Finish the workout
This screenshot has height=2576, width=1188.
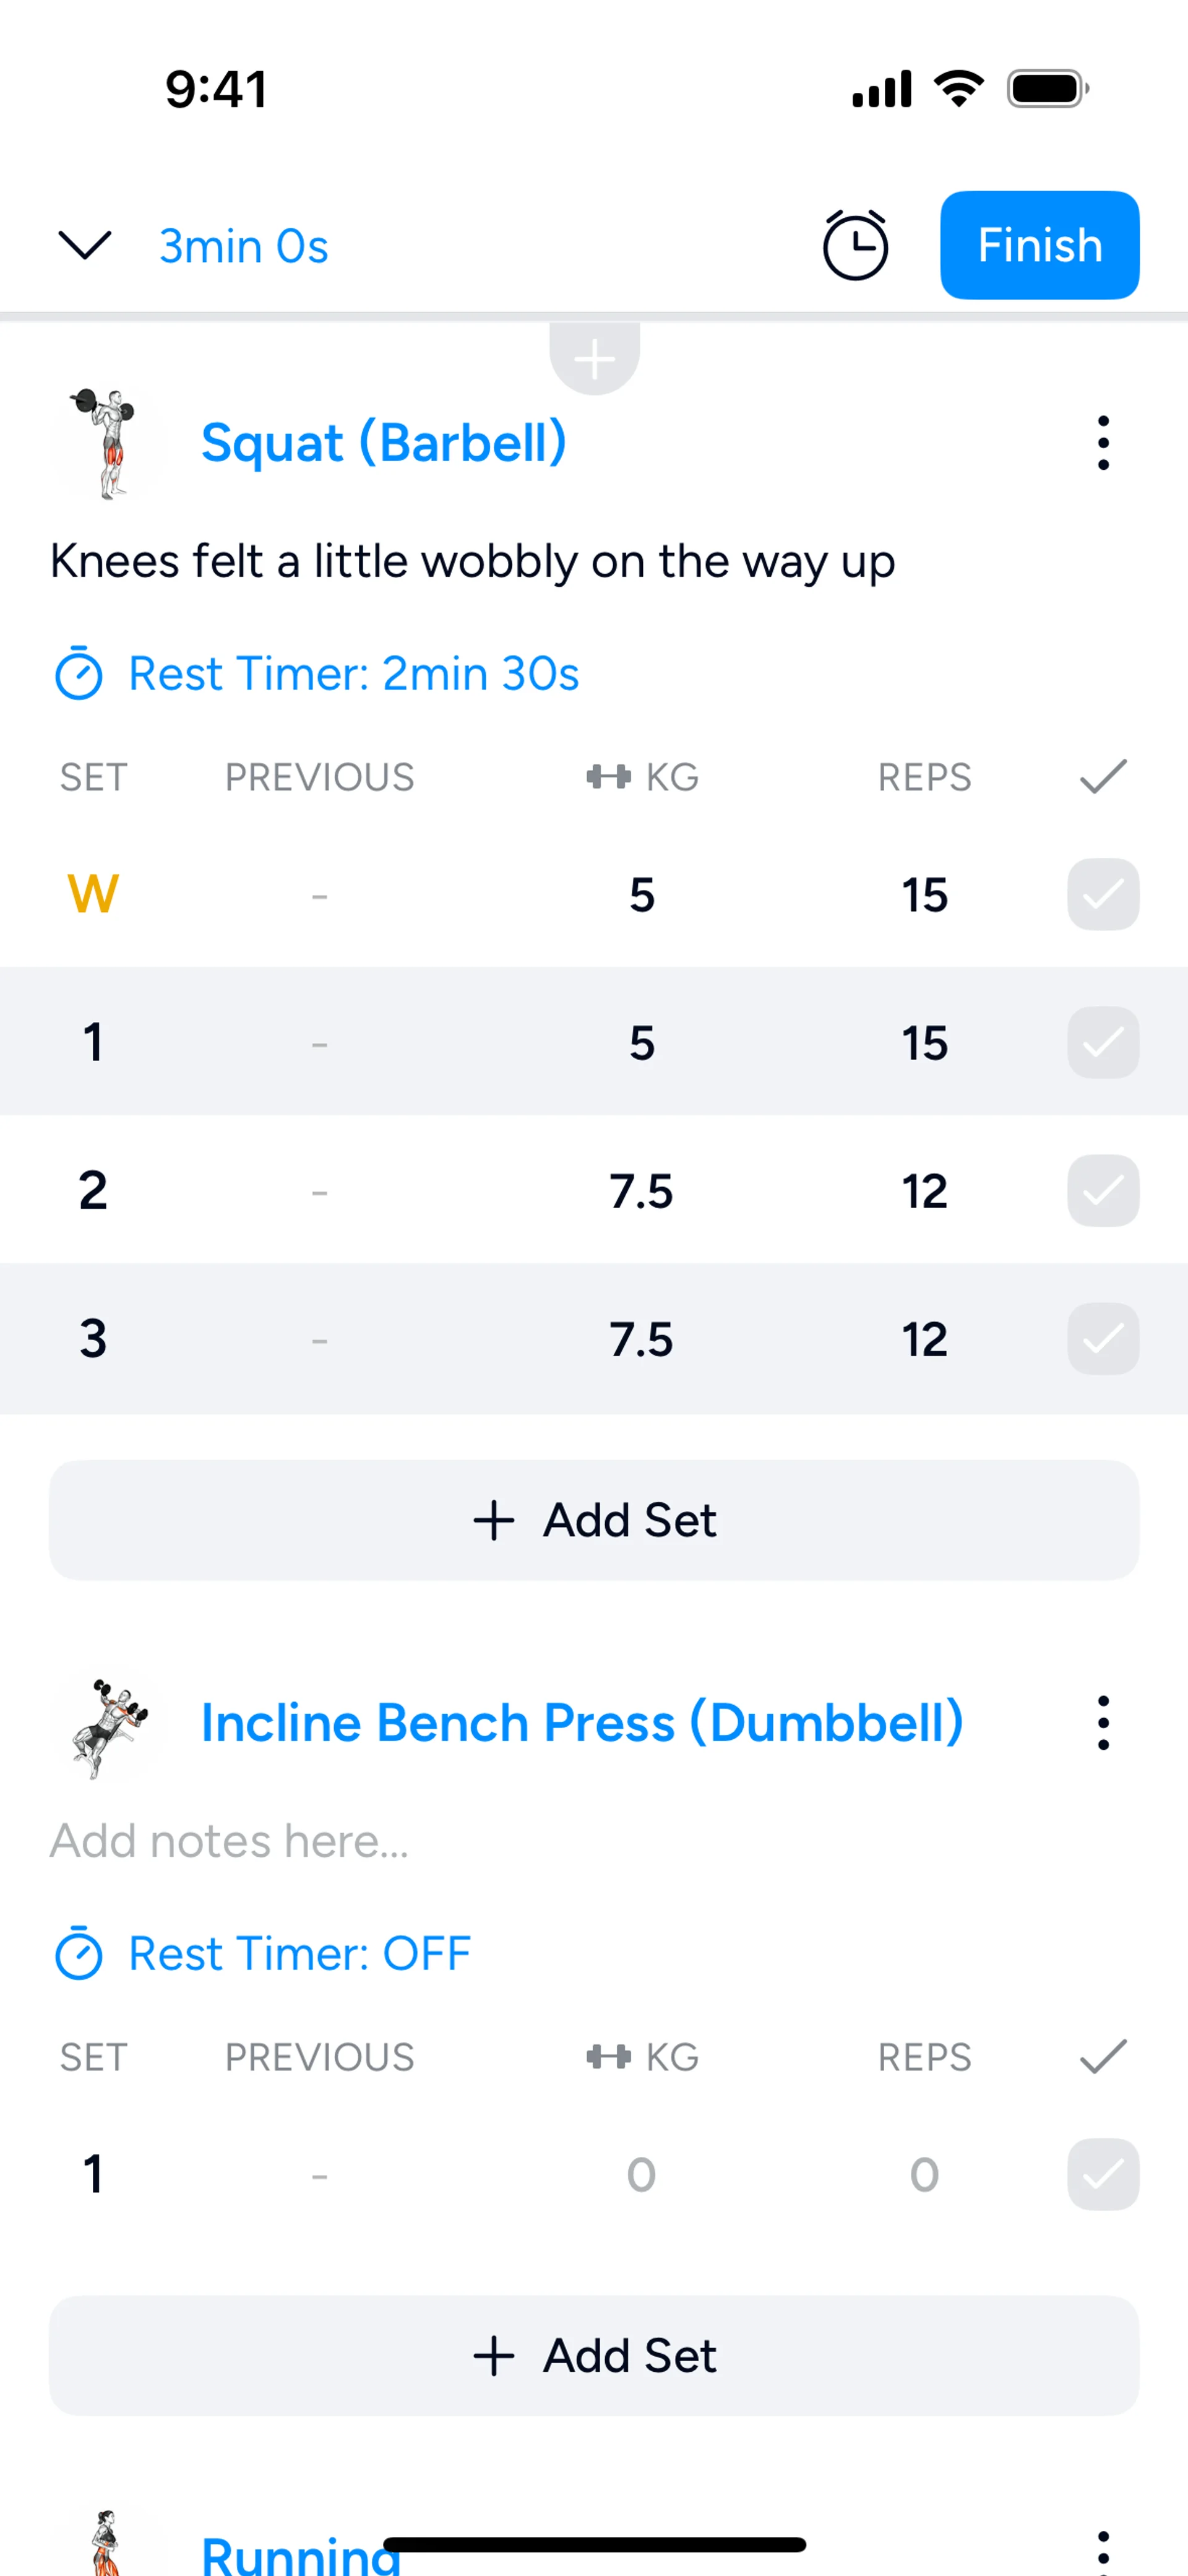1039,245
